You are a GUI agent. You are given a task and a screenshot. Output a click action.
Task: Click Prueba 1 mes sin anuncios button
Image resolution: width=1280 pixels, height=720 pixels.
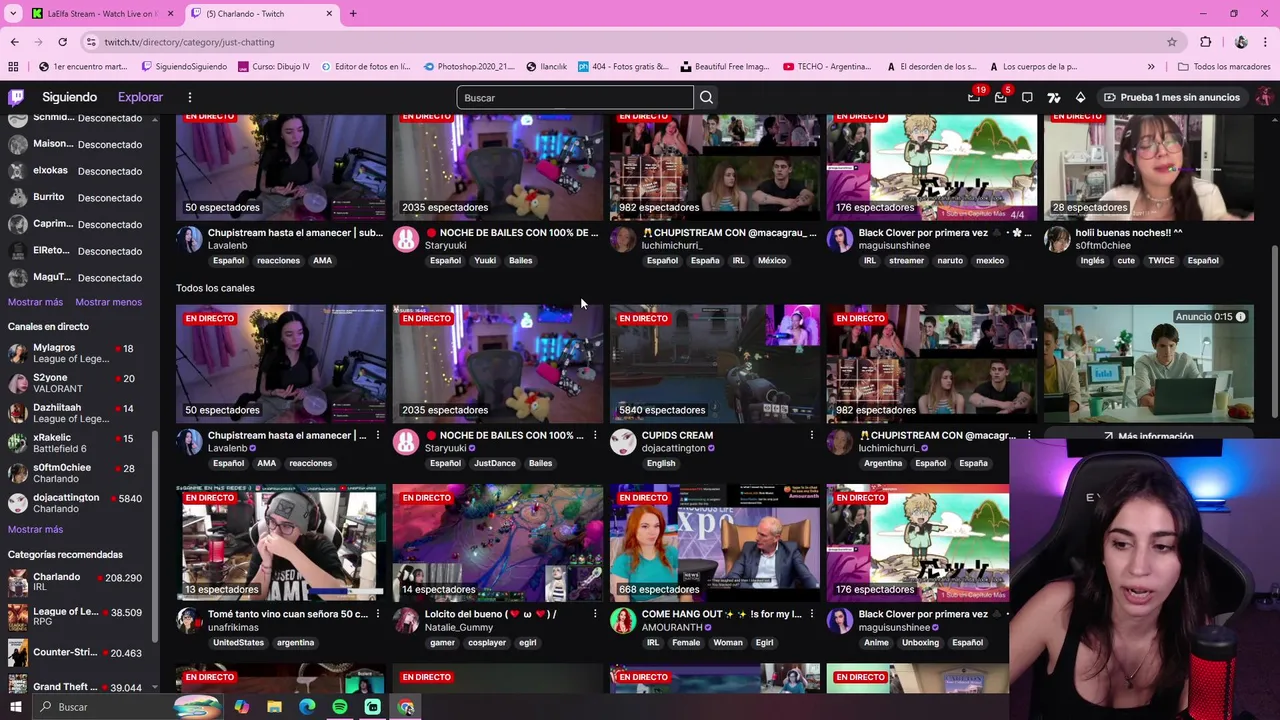pyautogui.click(x=1171, y=97)
